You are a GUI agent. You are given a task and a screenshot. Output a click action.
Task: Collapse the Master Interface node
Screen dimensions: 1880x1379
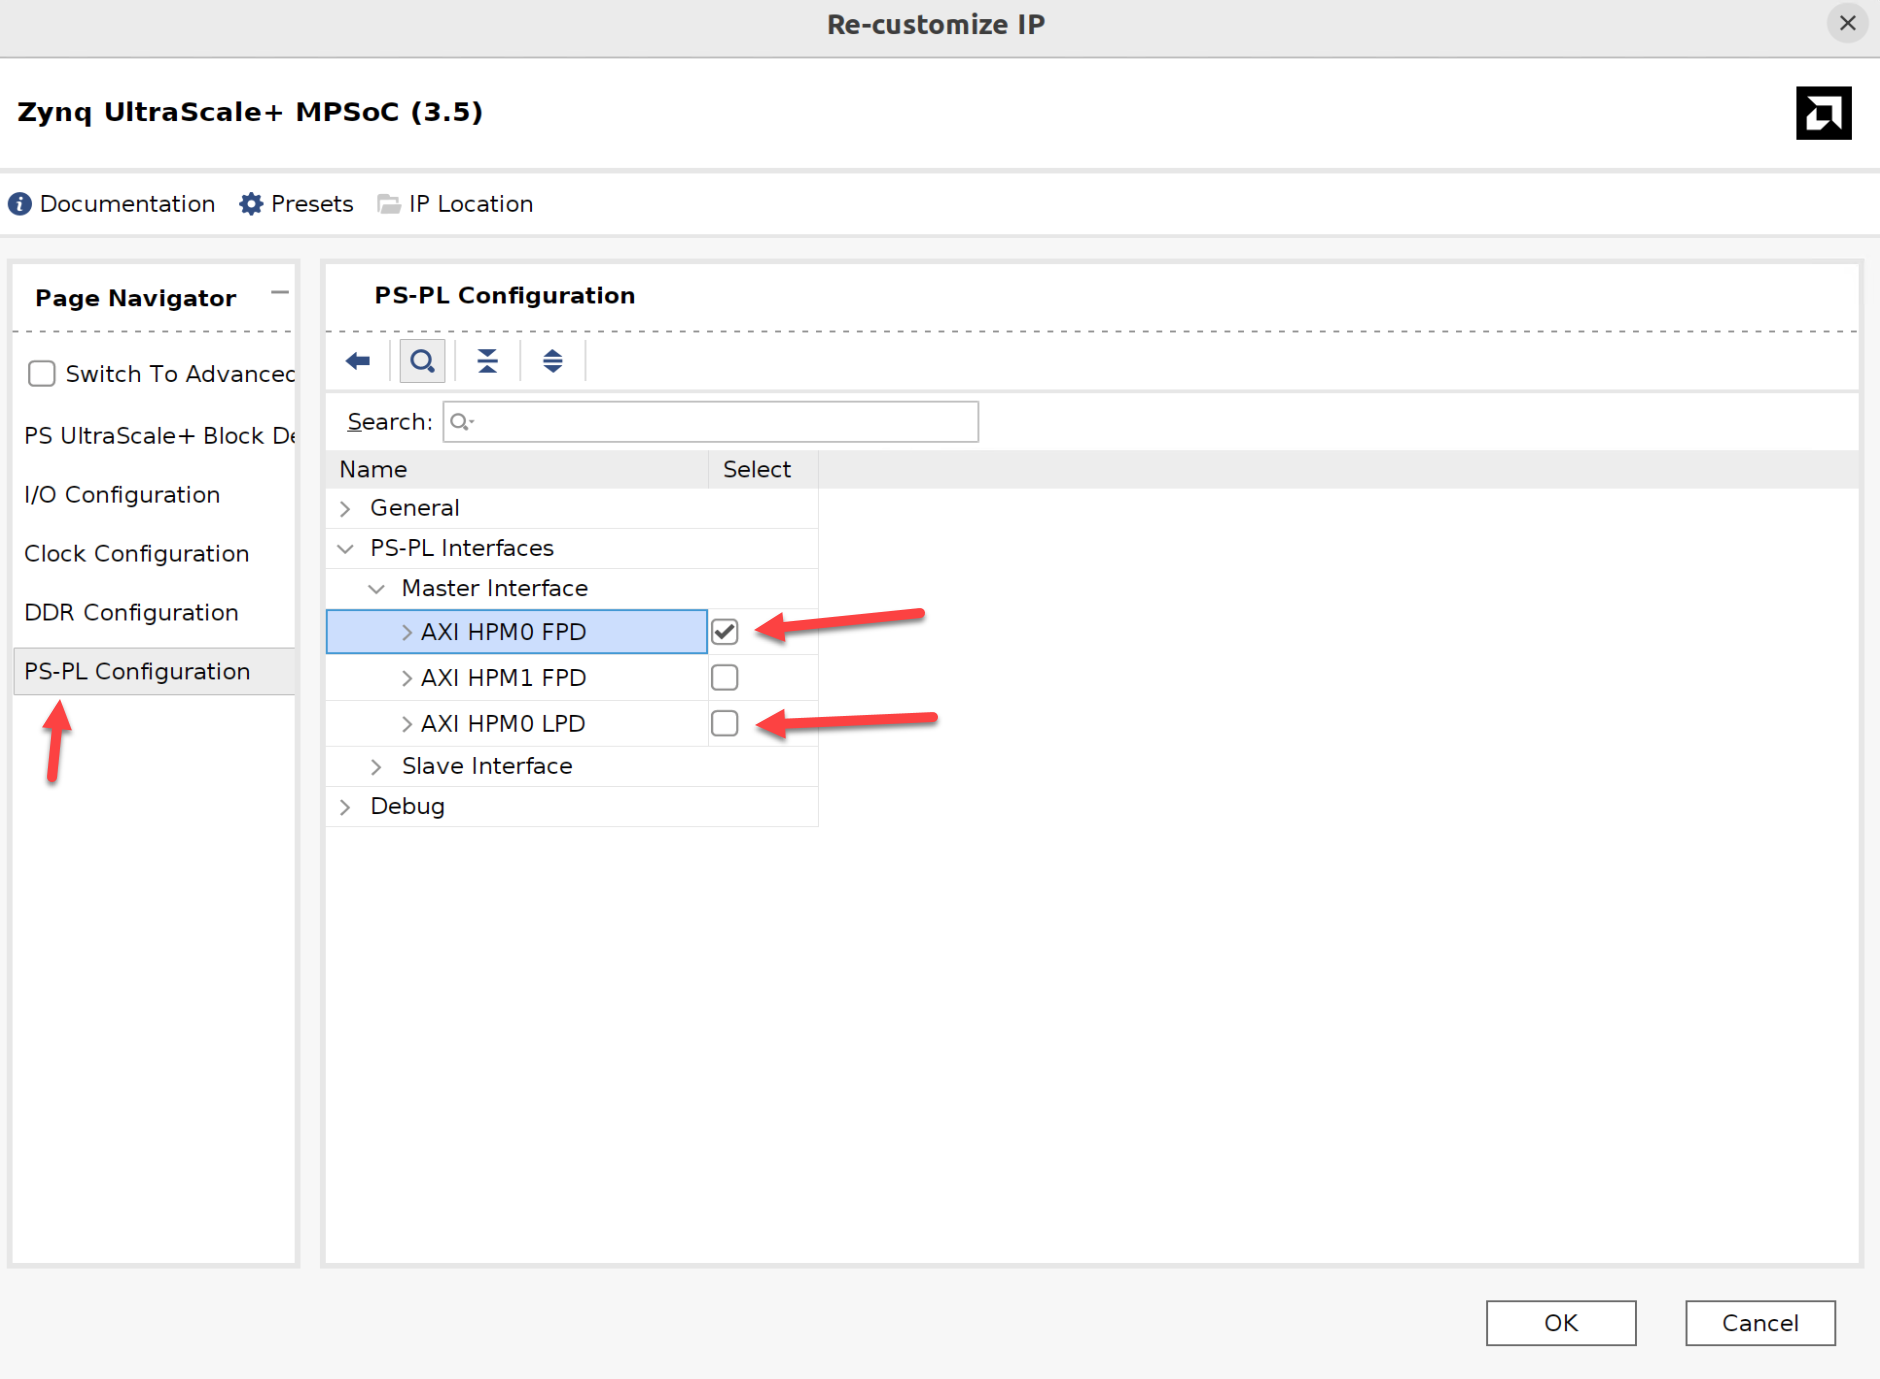click(x=377, y=589)
